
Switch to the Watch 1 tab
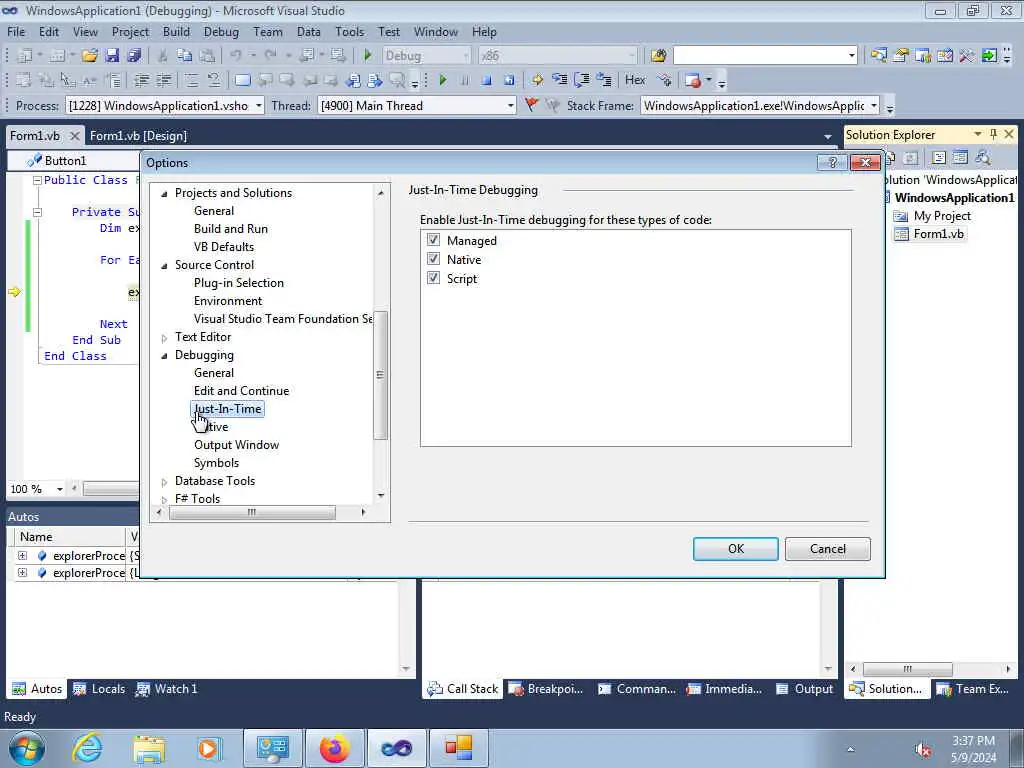point(167,688)
